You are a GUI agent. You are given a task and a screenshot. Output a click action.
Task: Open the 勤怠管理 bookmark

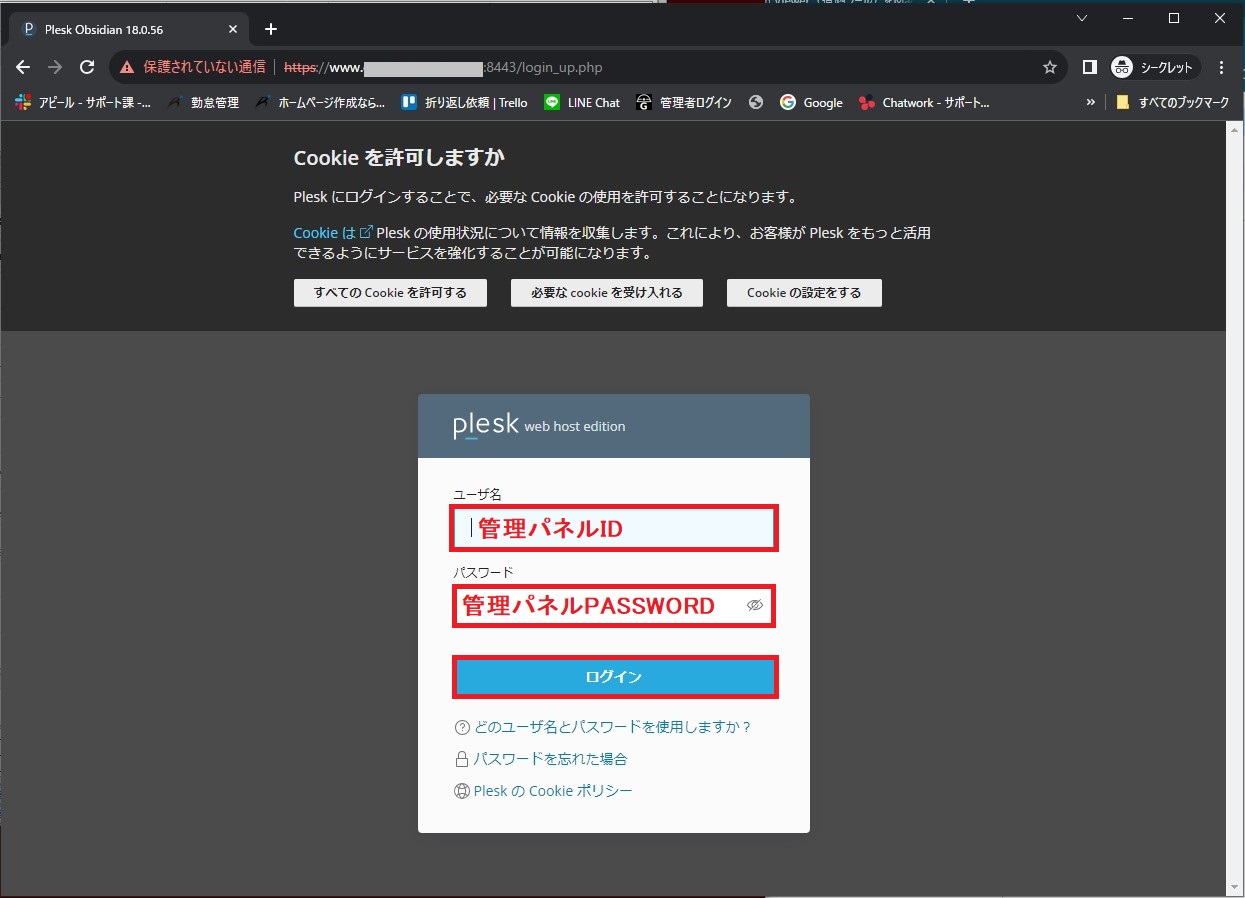203,102
